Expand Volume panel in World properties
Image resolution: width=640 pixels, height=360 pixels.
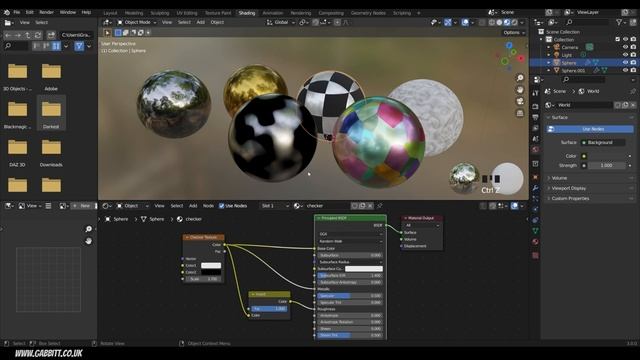559,178
